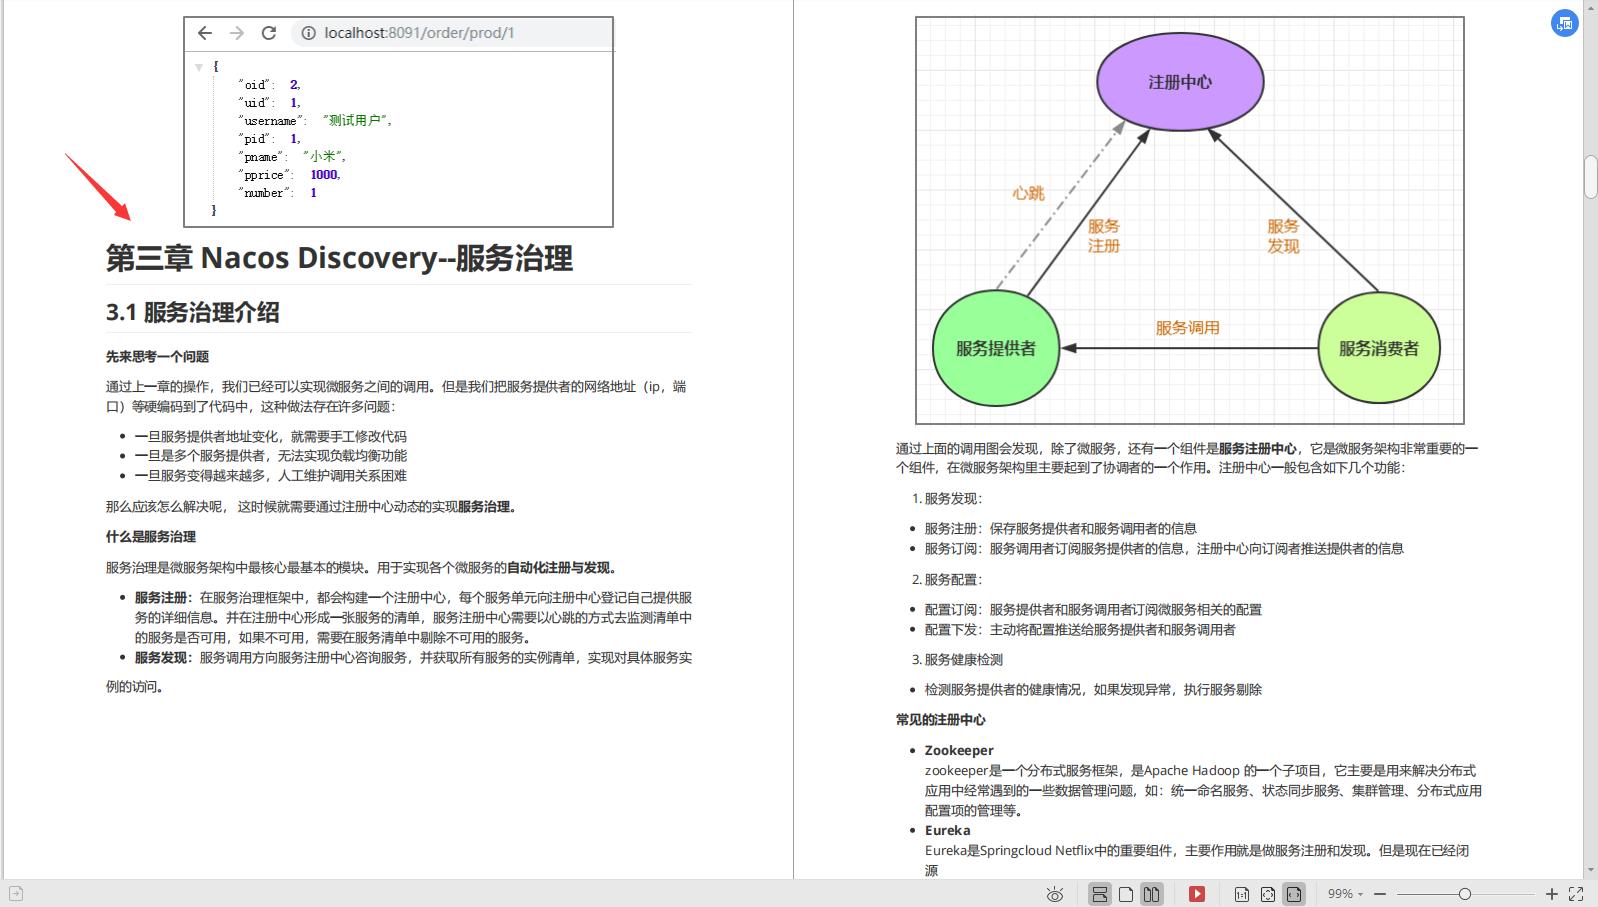
Task: Fit page width to window
Action: pos(1294,894)
